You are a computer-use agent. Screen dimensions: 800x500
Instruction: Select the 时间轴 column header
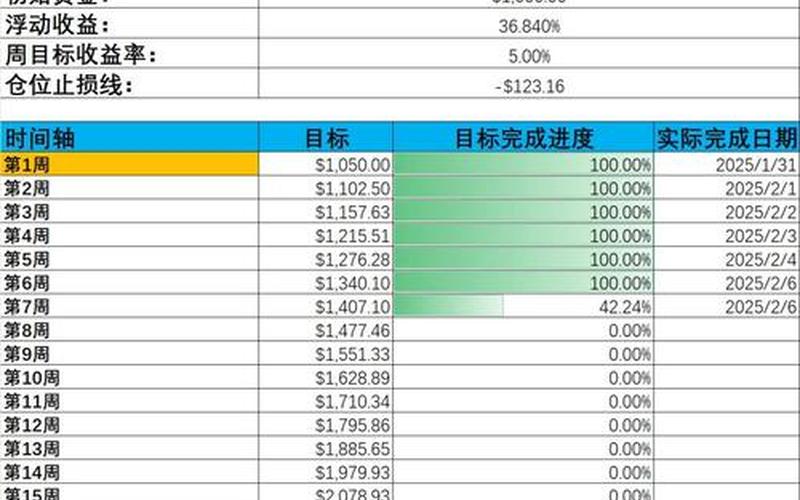point(130,137)
